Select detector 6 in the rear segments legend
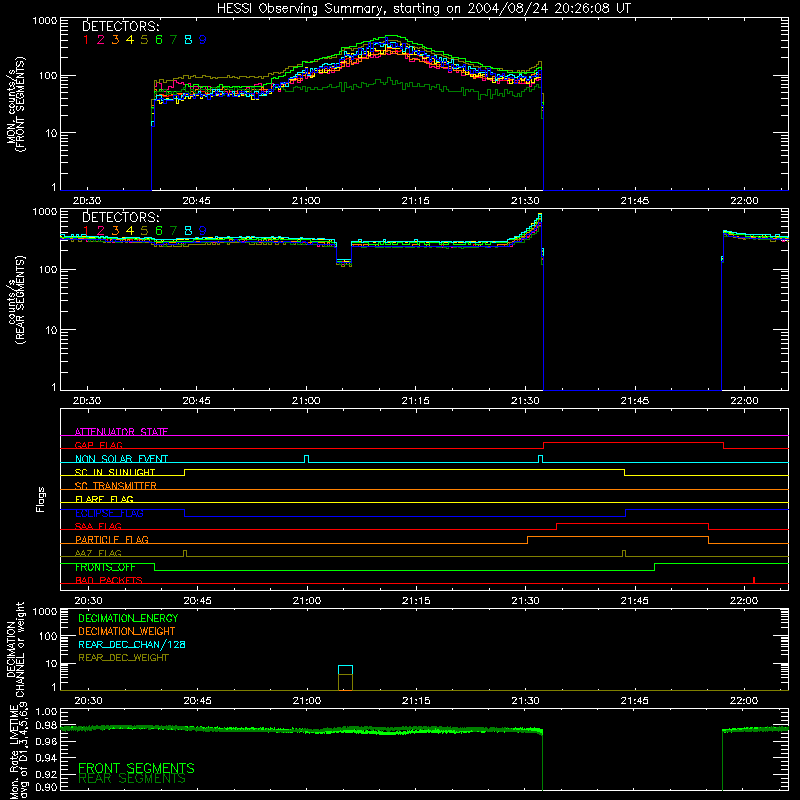 pyautogui.click(x=159, y=231)
